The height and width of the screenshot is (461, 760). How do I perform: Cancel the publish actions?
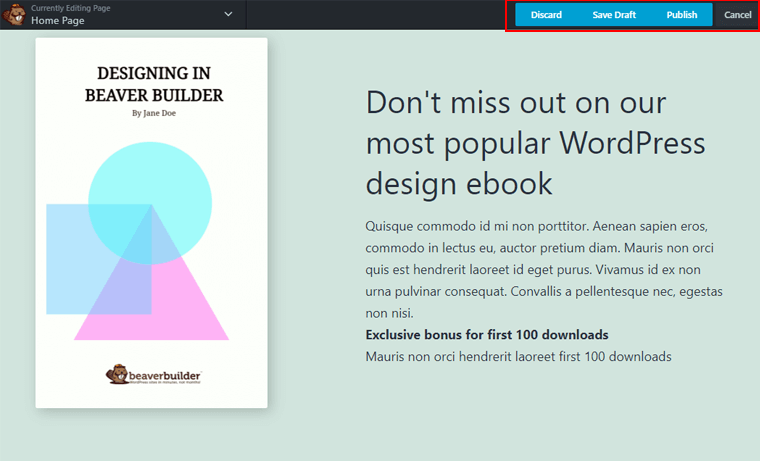(737, 15)
